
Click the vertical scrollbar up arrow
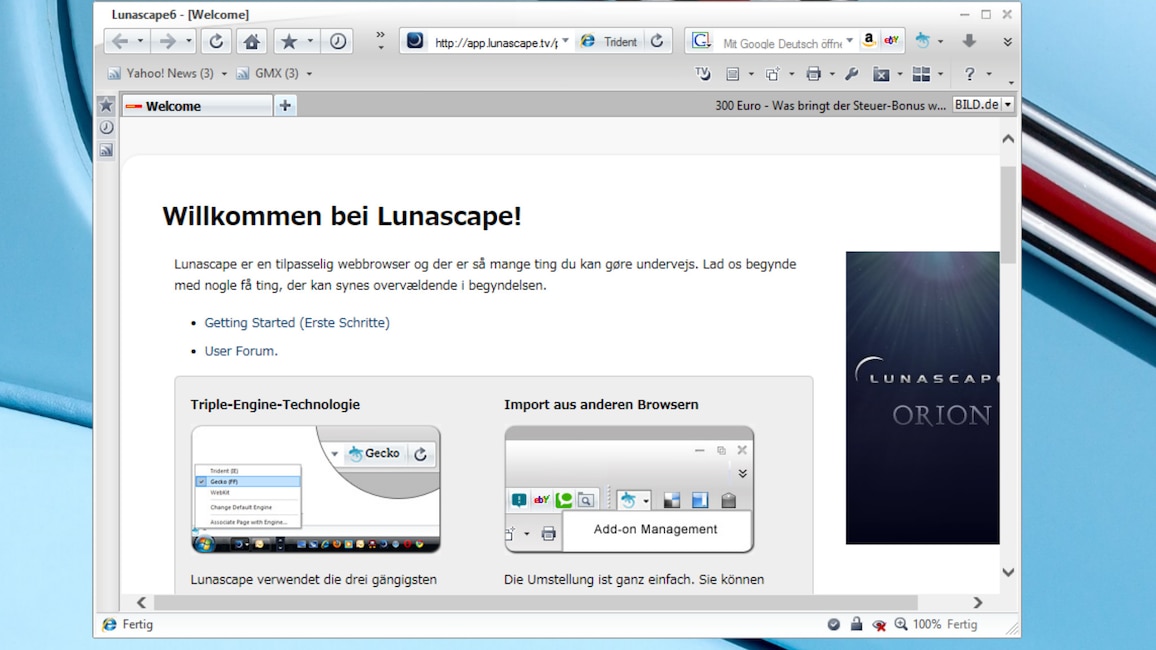point(1009,139)
